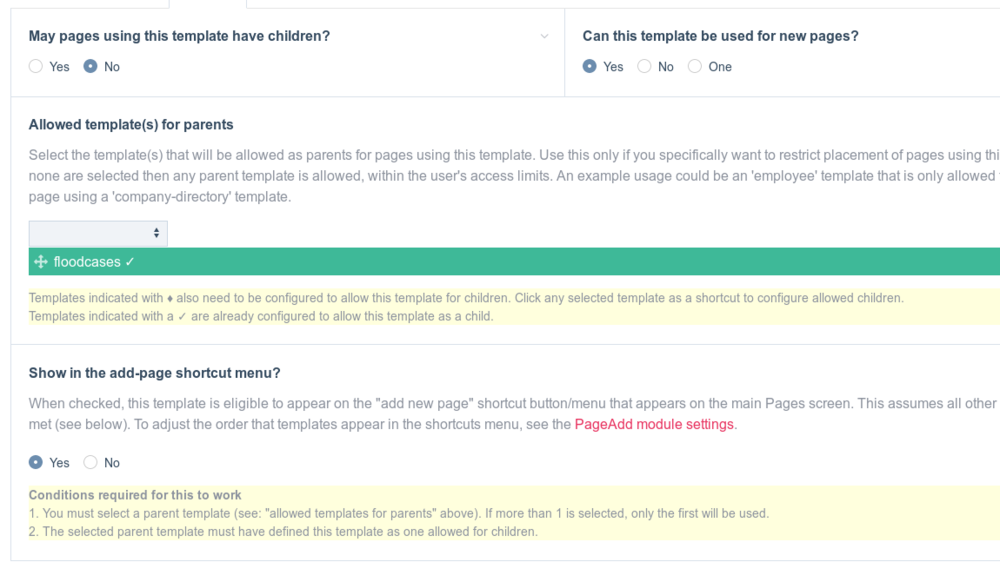1000x562 pixels.
Task: Click the move handle icon on floodcases
Action: coord(41,262)
